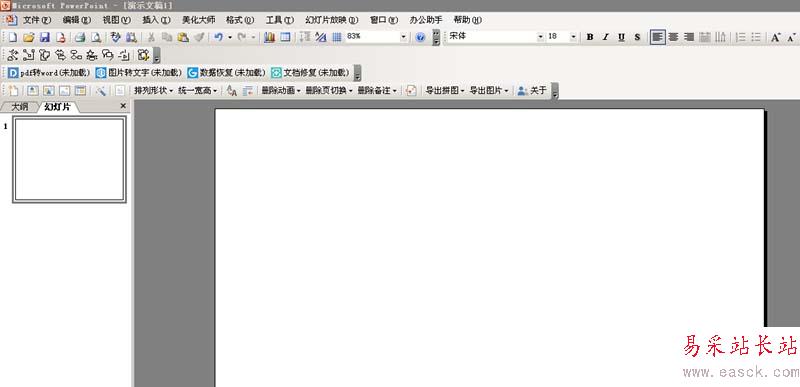The image size is (800, 387).
Task: Toggle Underline formatting
Action: [x=621, y=37]
